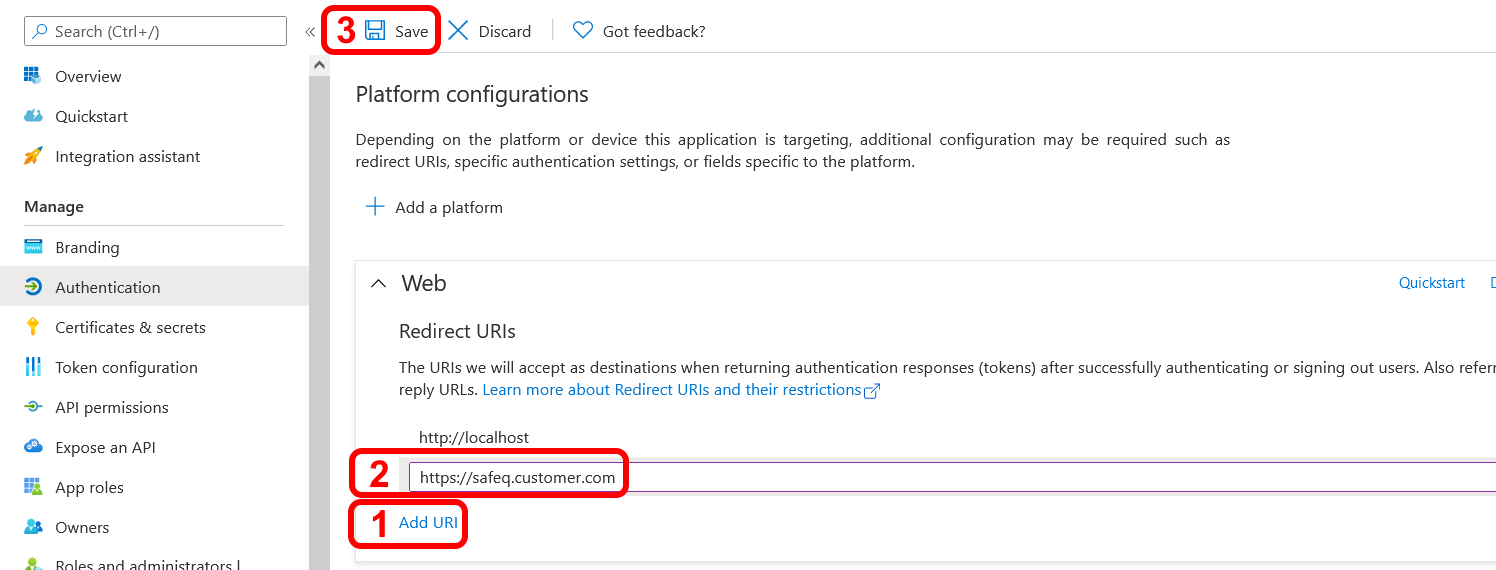Viewport: 1496px width, 570px height.
Task: Click the Overview icon in sidebar
Action: click(x=33, y=76)
